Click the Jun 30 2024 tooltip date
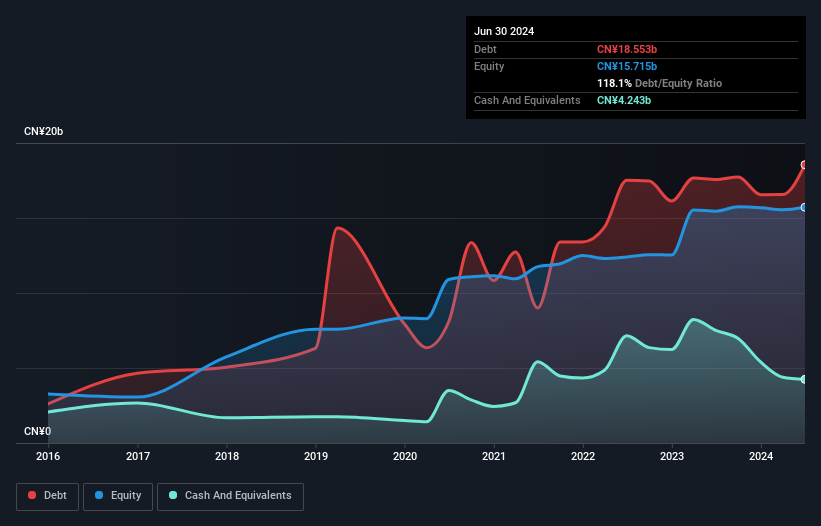 [504, 31]
